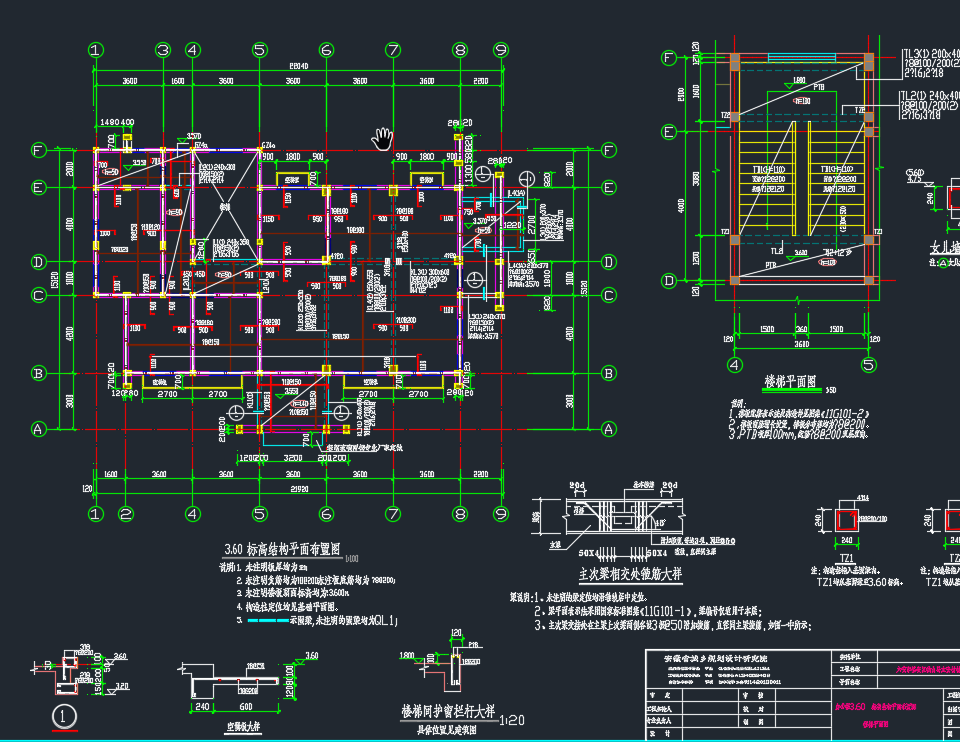Select axis bubble 'E' beside the stair plan

pos(669,132)
